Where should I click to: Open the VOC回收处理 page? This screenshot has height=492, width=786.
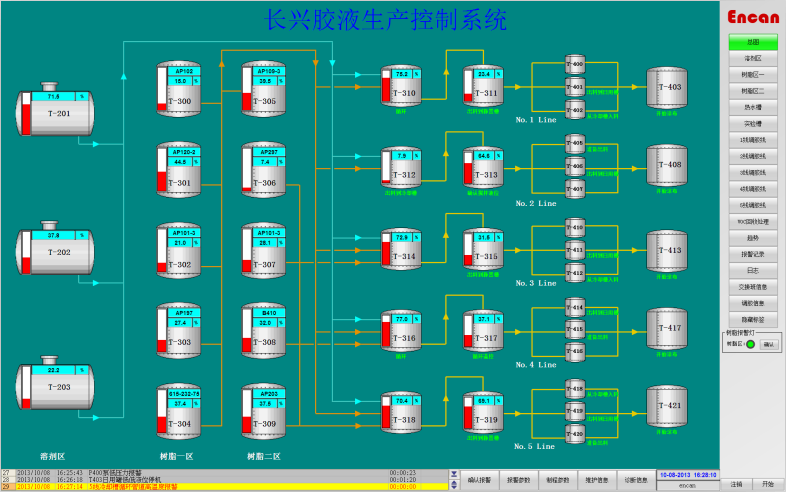pyautogui.click(x=753, y=222)
